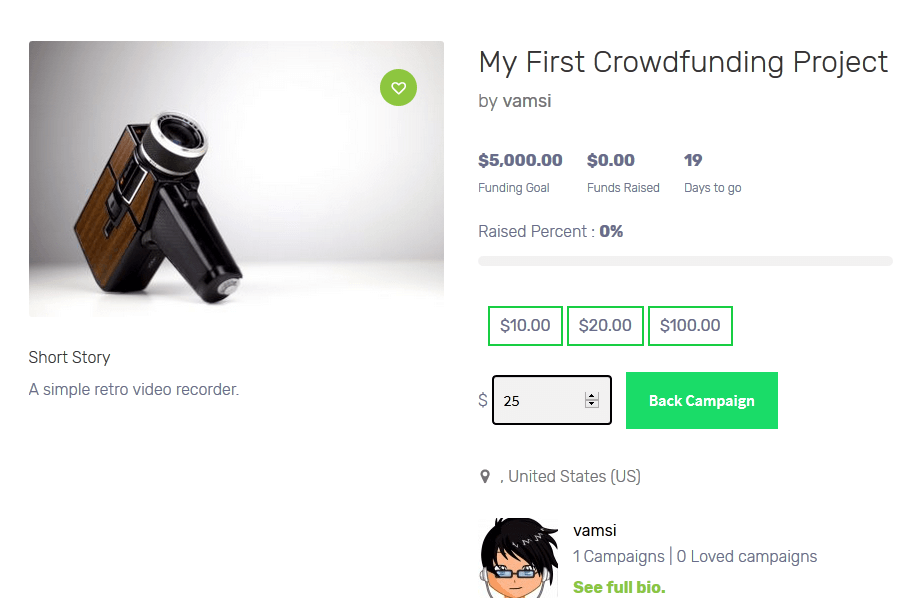Select the $20.00 pledge amount
The height and width of the screenshot is (610, 922).
(605, 325)
